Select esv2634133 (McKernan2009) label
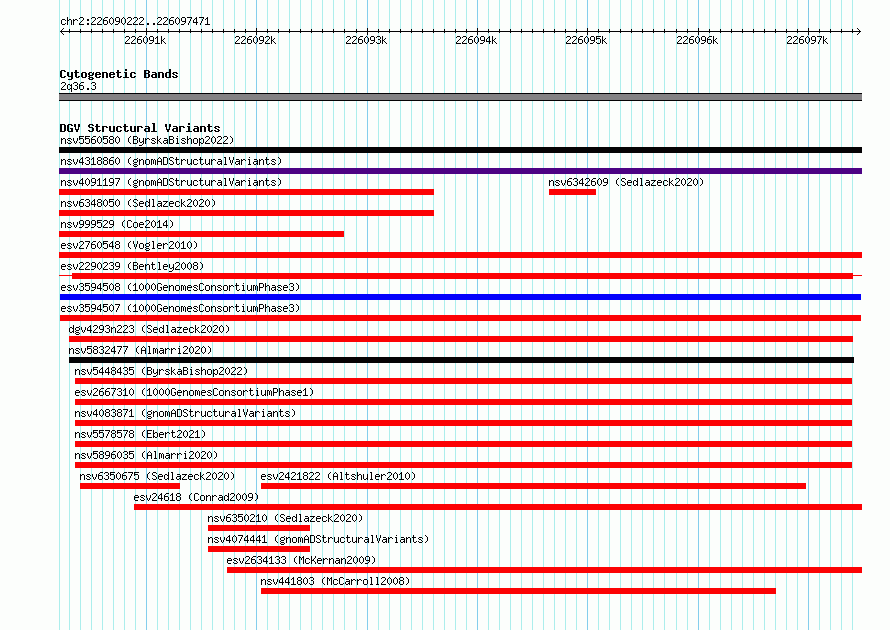Screen dimensions: 890x630 pos(301,560)
